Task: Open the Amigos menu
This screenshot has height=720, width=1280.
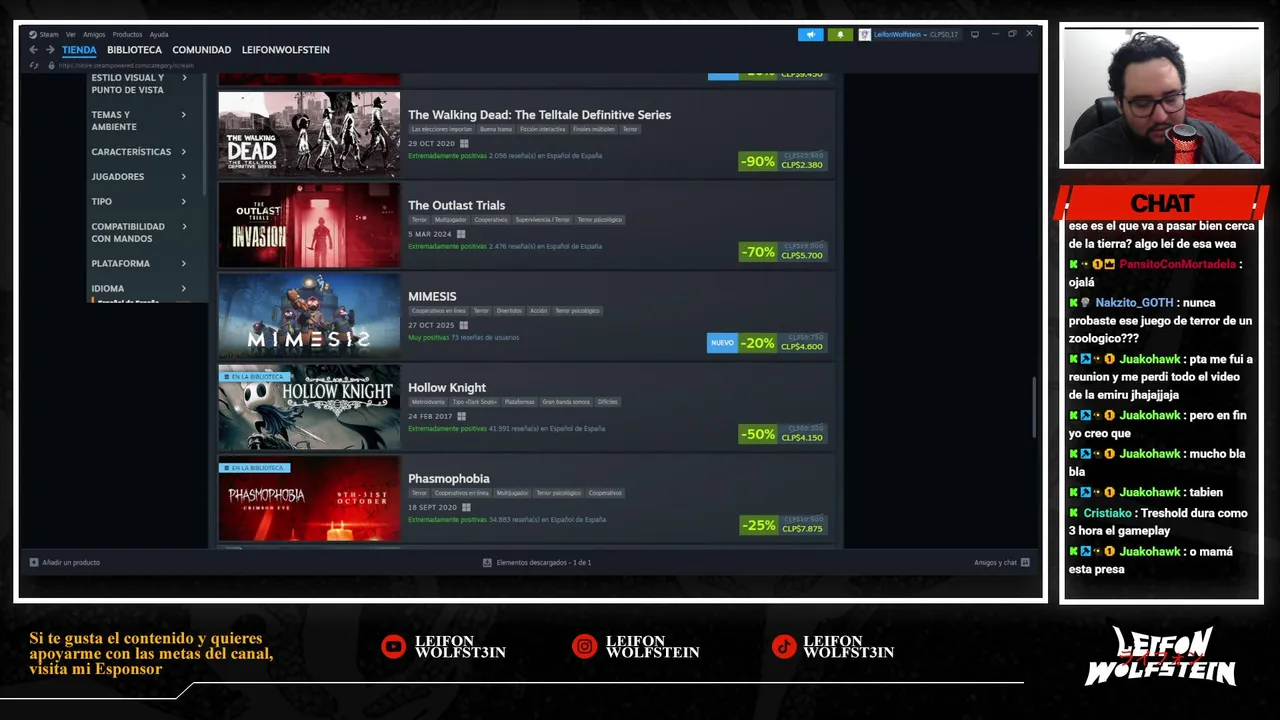Action: coord(94,34)
